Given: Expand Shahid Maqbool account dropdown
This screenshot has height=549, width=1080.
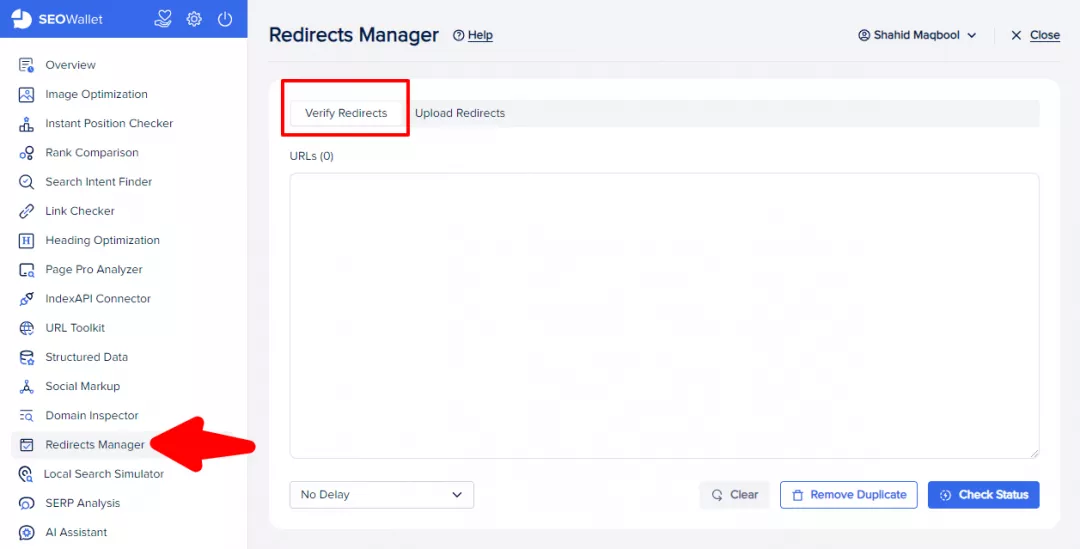Looking at the screenshot, I should tap(917, 35).
